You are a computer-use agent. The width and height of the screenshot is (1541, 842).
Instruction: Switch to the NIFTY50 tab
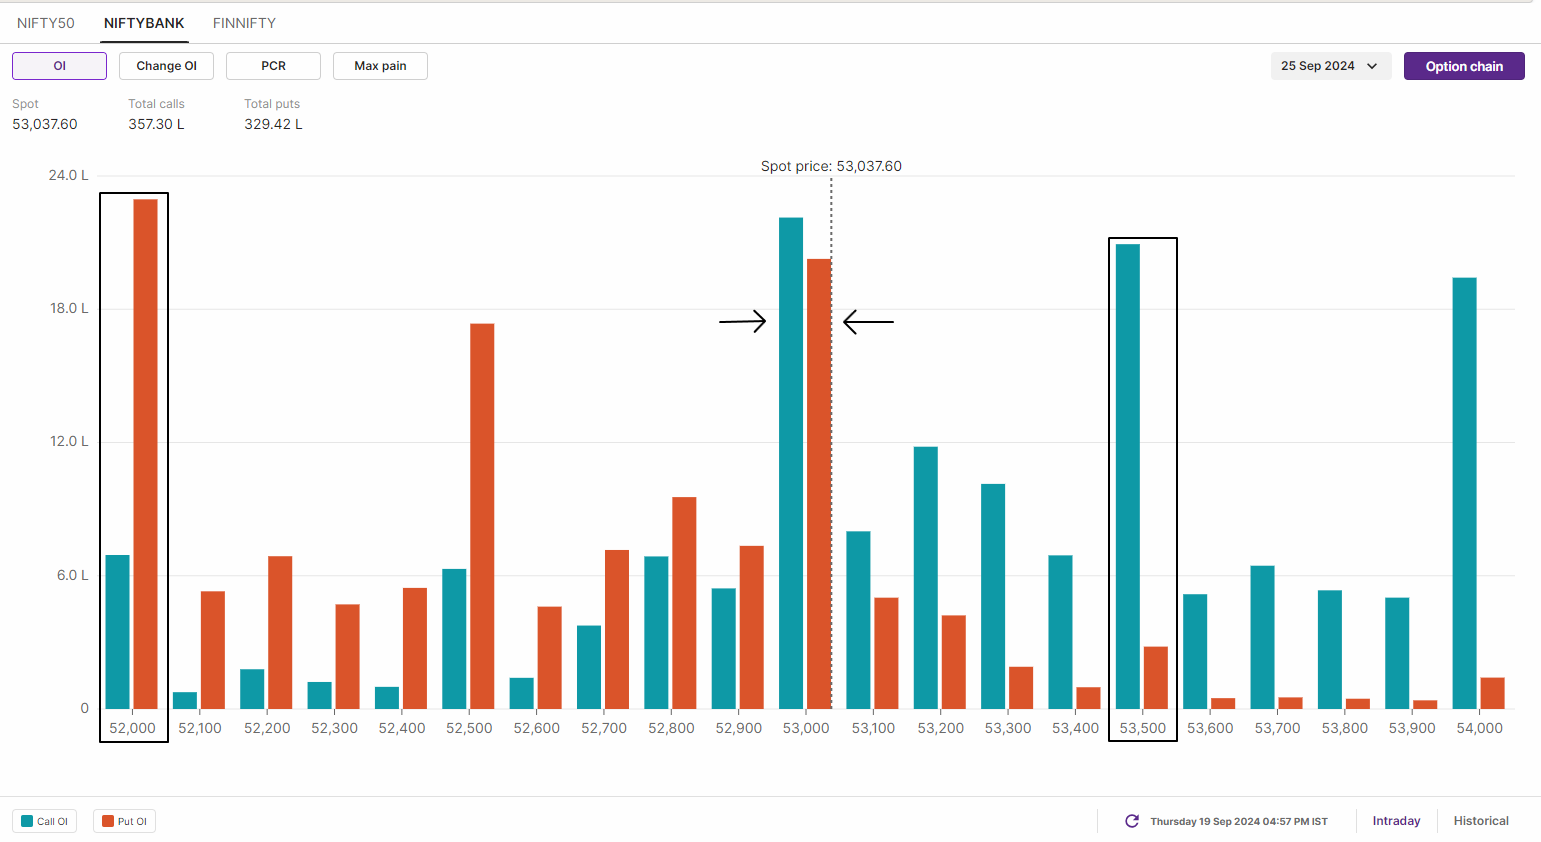pos(46,23)
